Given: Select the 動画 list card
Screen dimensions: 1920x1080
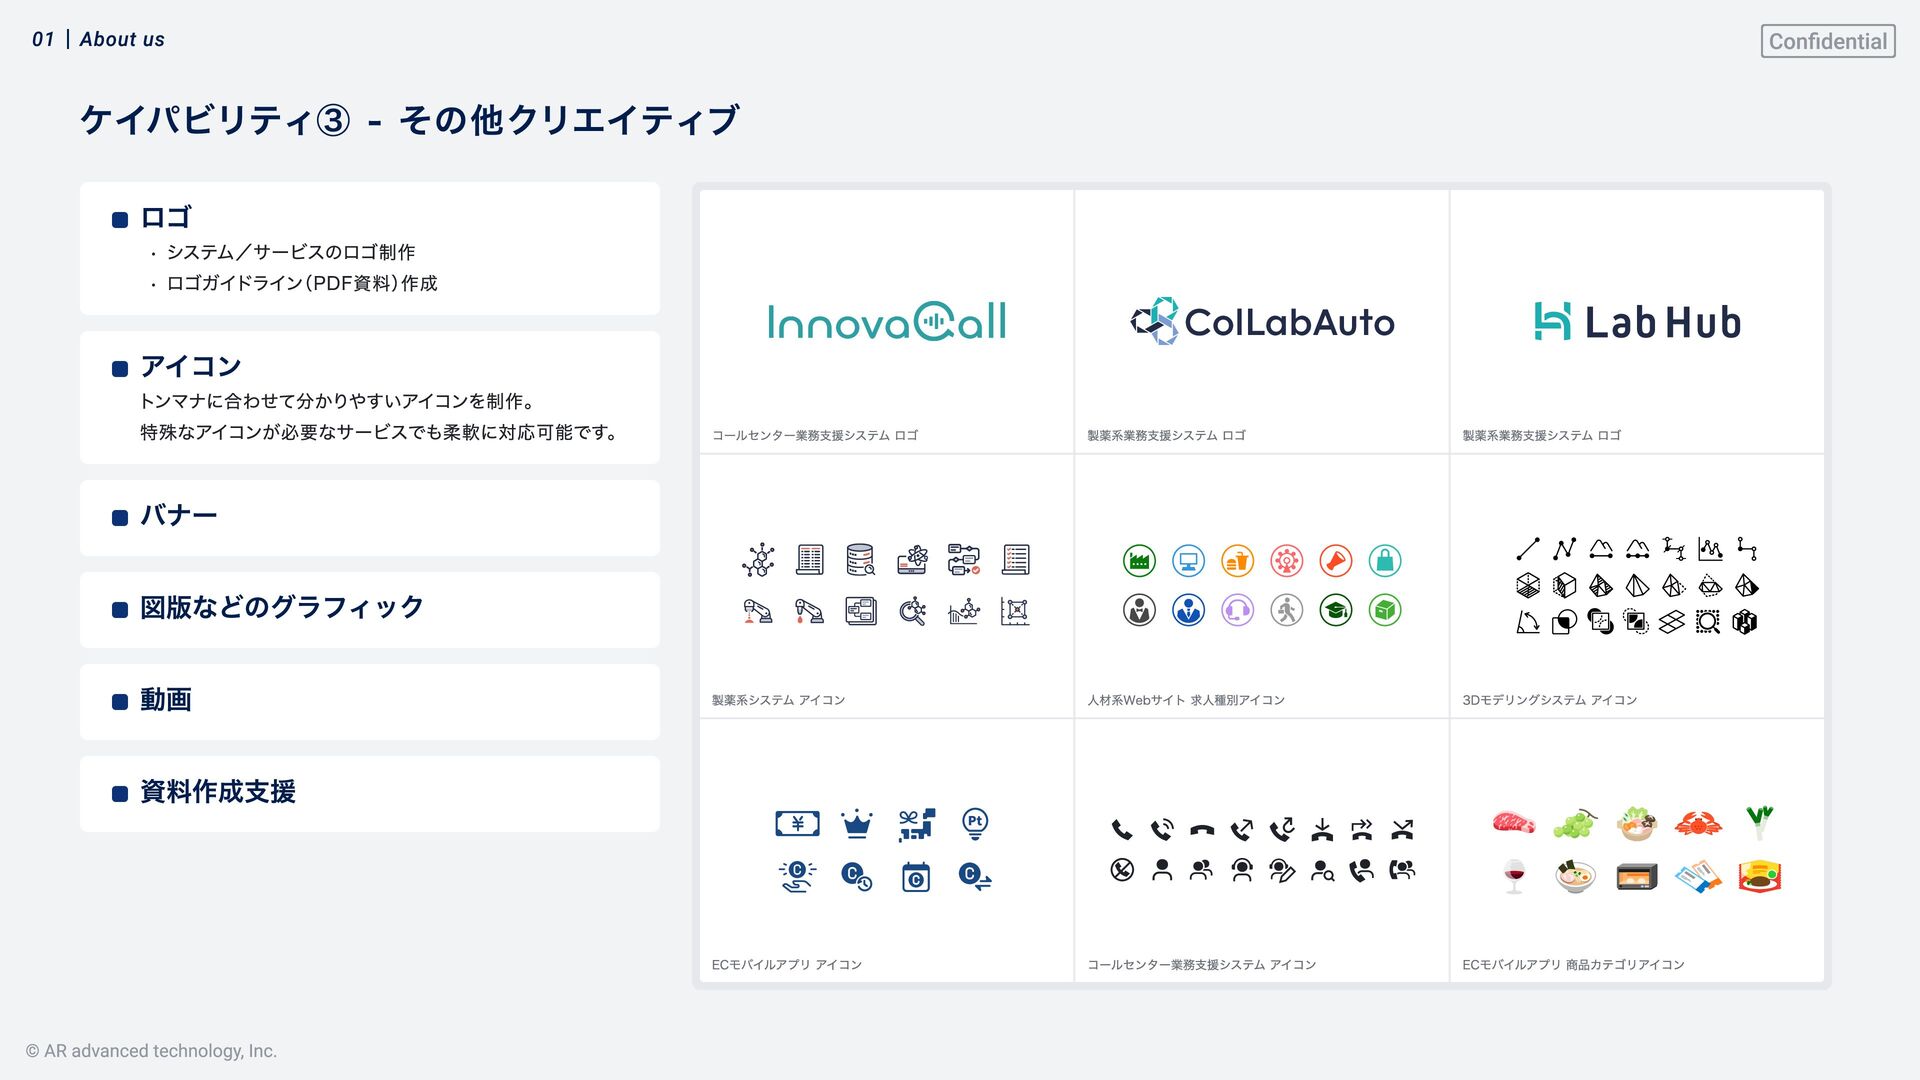Looking at the screenshot, I should (370, 701).
